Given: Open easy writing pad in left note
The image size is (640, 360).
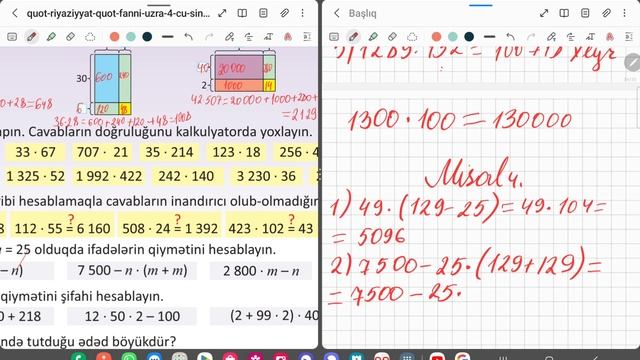Looking at the screenshot, I should tap(307, 37).
